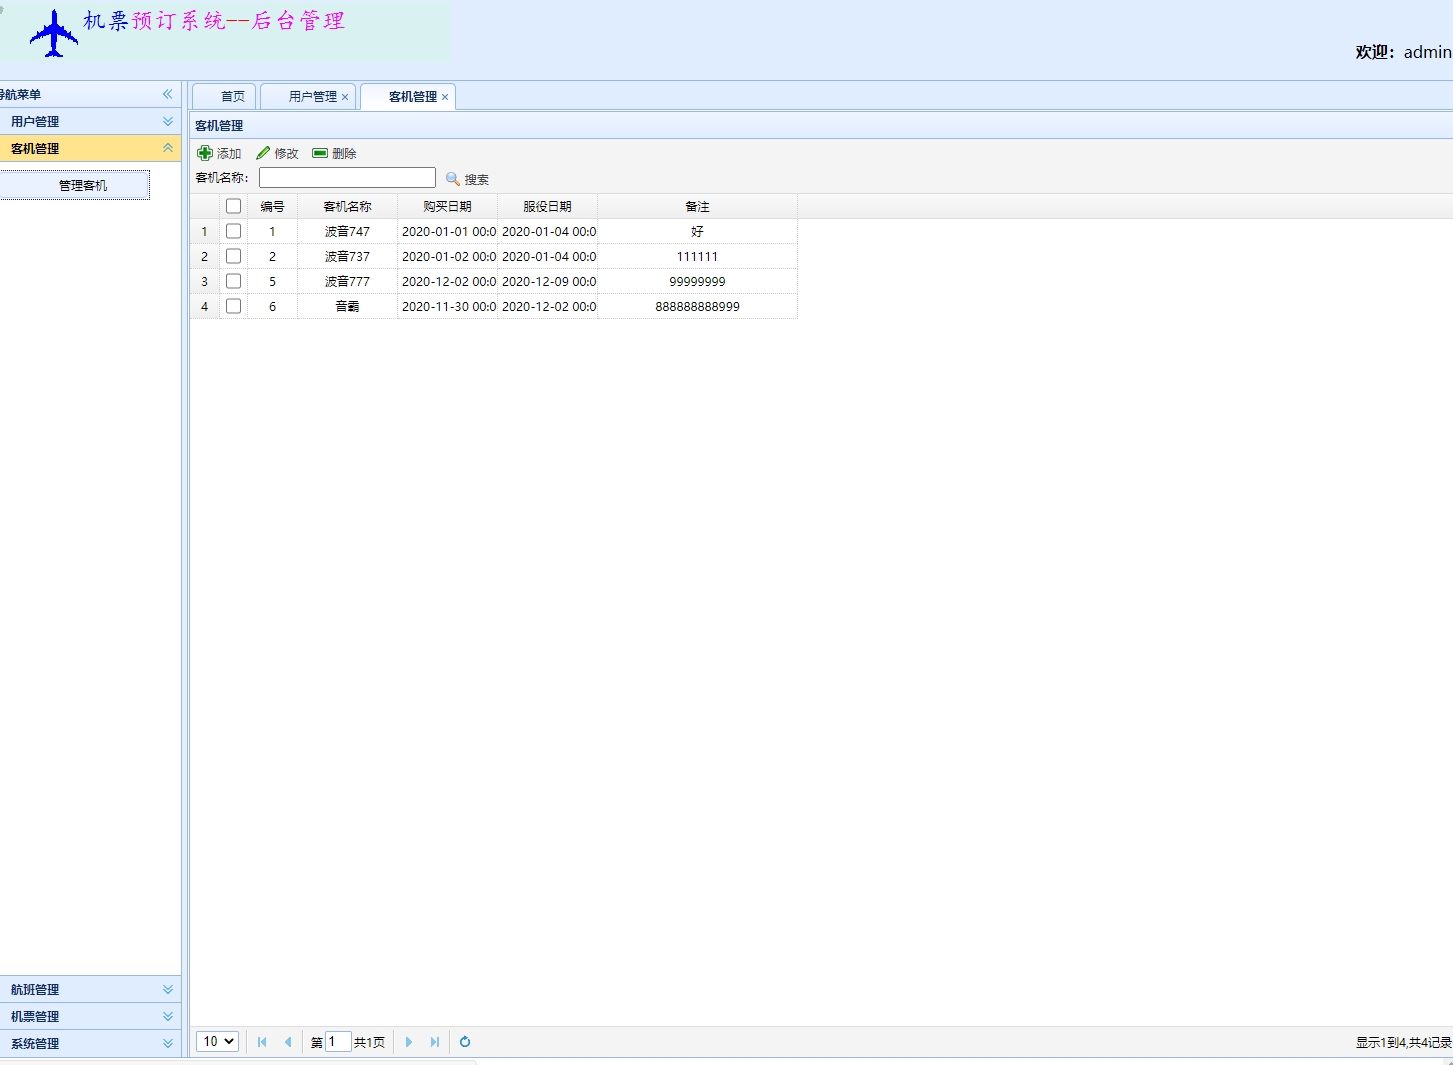Viewport: 1453px width, 1065px height.
Task: Go to first page of results
Action: [262, 1042]
